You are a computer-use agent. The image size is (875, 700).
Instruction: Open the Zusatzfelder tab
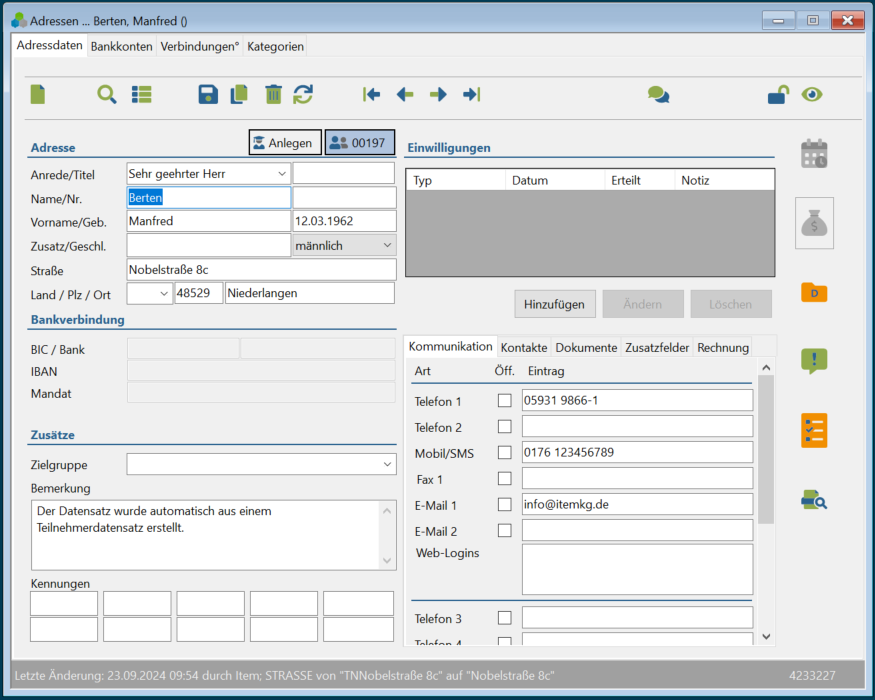coord(657,347)
